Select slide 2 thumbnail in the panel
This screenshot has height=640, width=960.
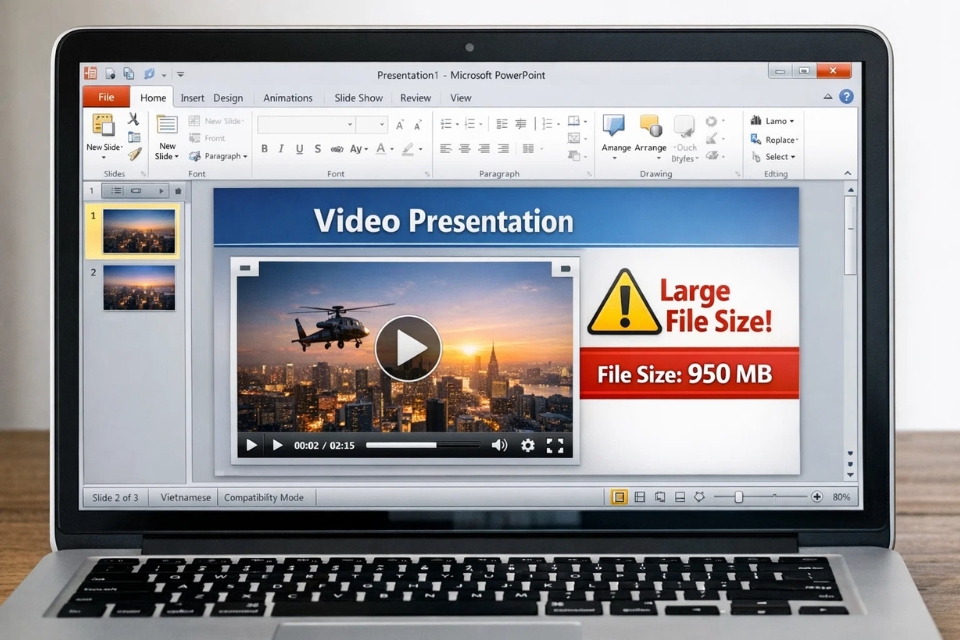click(x=139, y=289)
